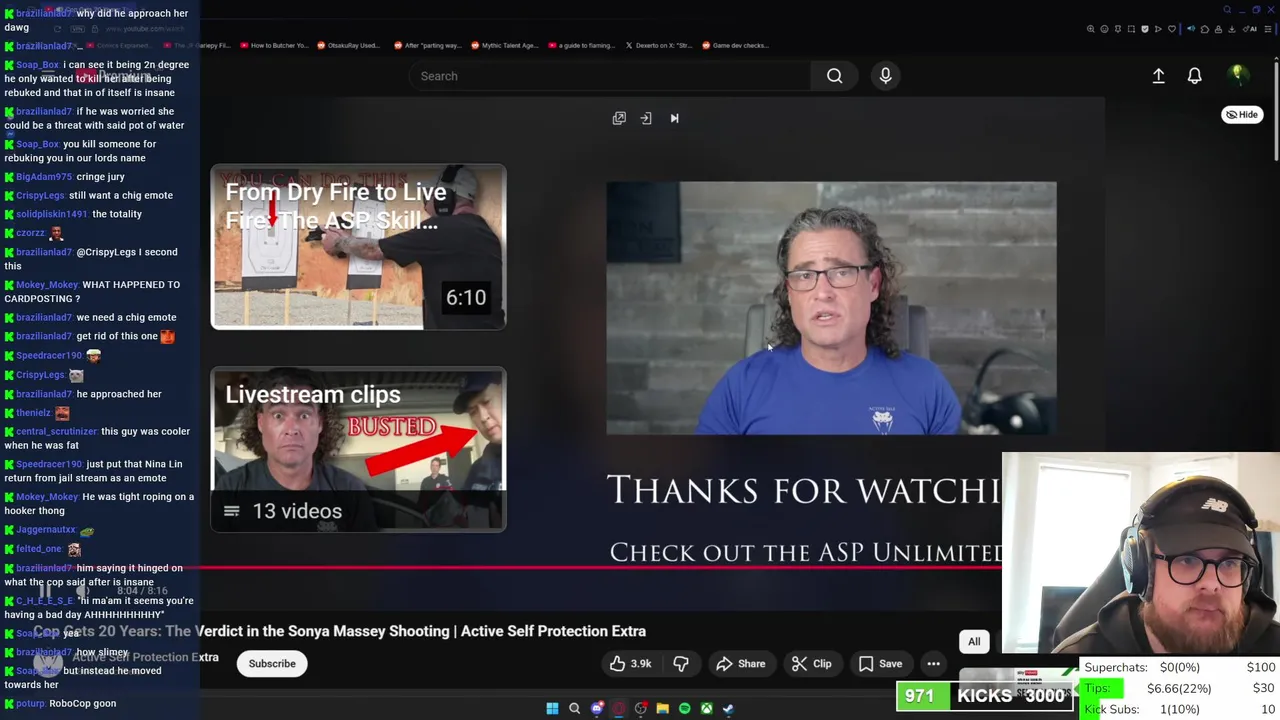Open the Livestream clips playlist
This screenshot has height=720, width=1280.
358,450
